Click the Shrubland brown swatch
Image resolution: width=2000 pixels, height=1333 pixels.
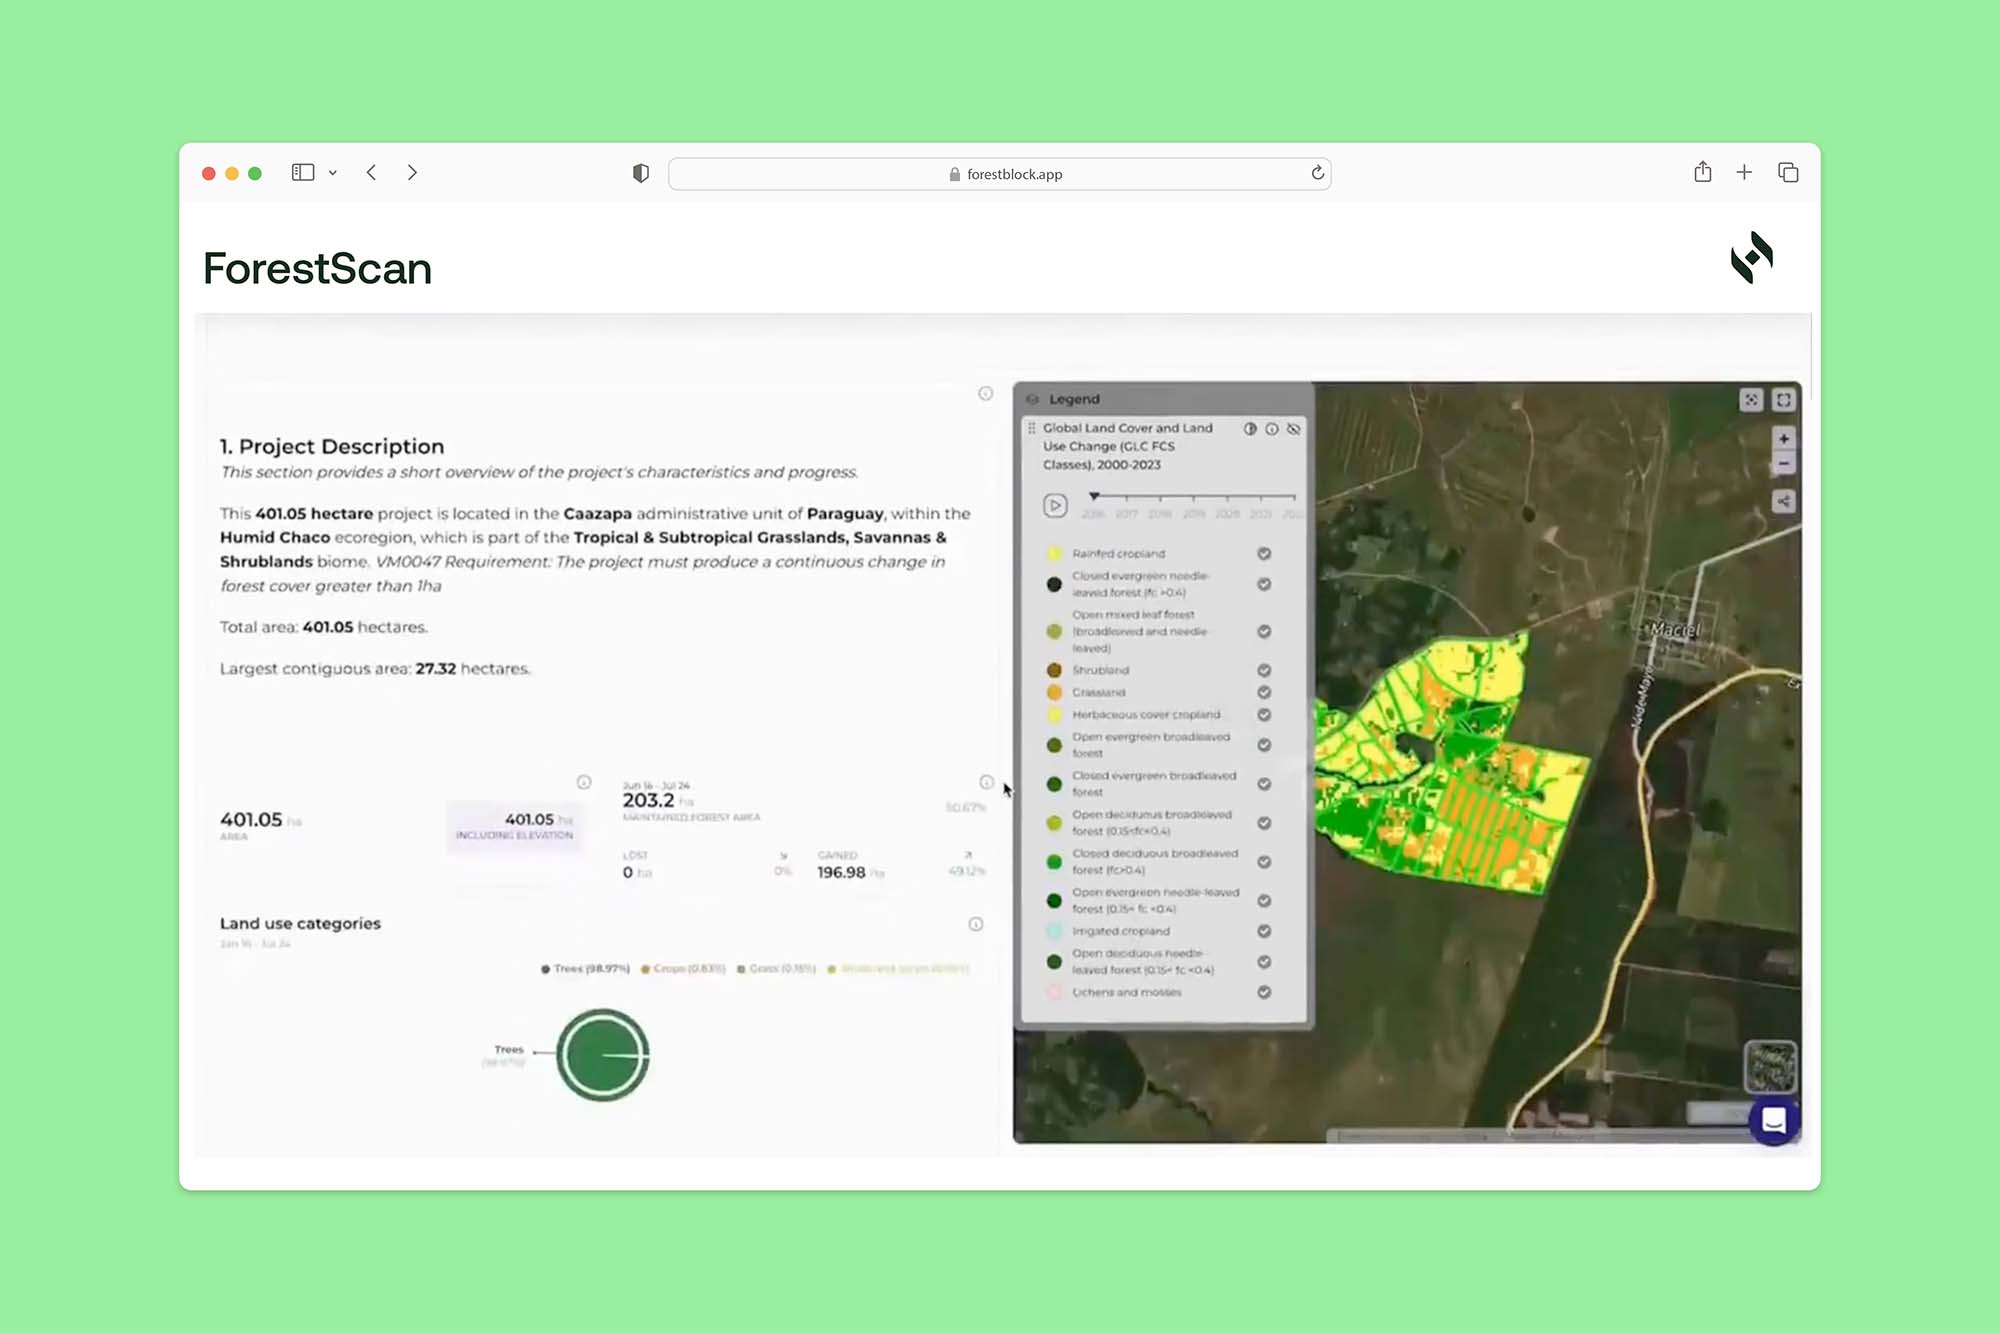[x=1054, y=670]
